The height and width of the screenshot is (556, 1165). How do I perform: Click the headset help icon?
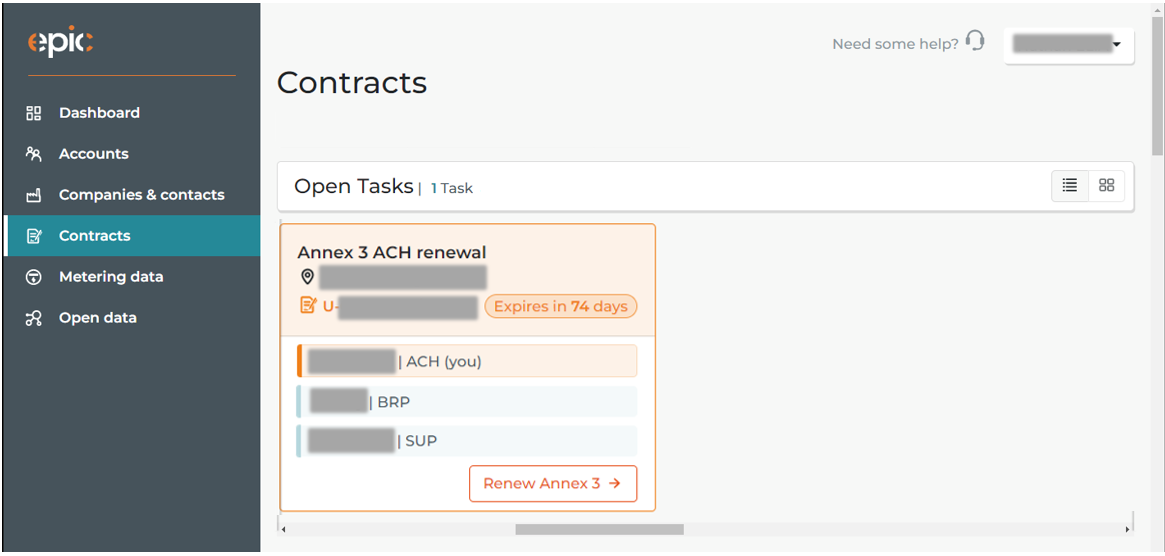tap(975, 42)
